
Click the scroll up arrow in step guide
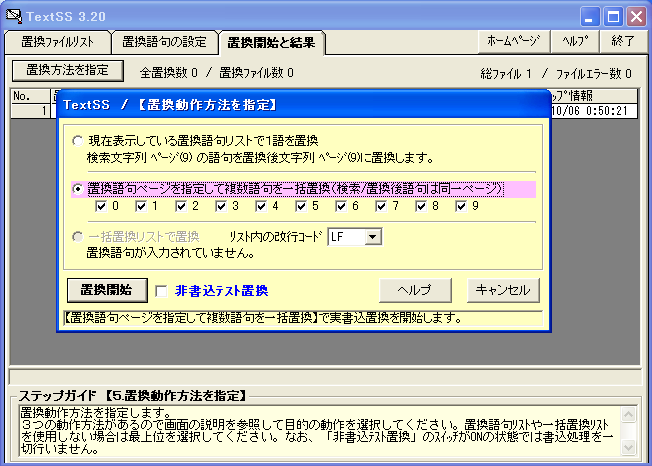(x=628, y=414)
